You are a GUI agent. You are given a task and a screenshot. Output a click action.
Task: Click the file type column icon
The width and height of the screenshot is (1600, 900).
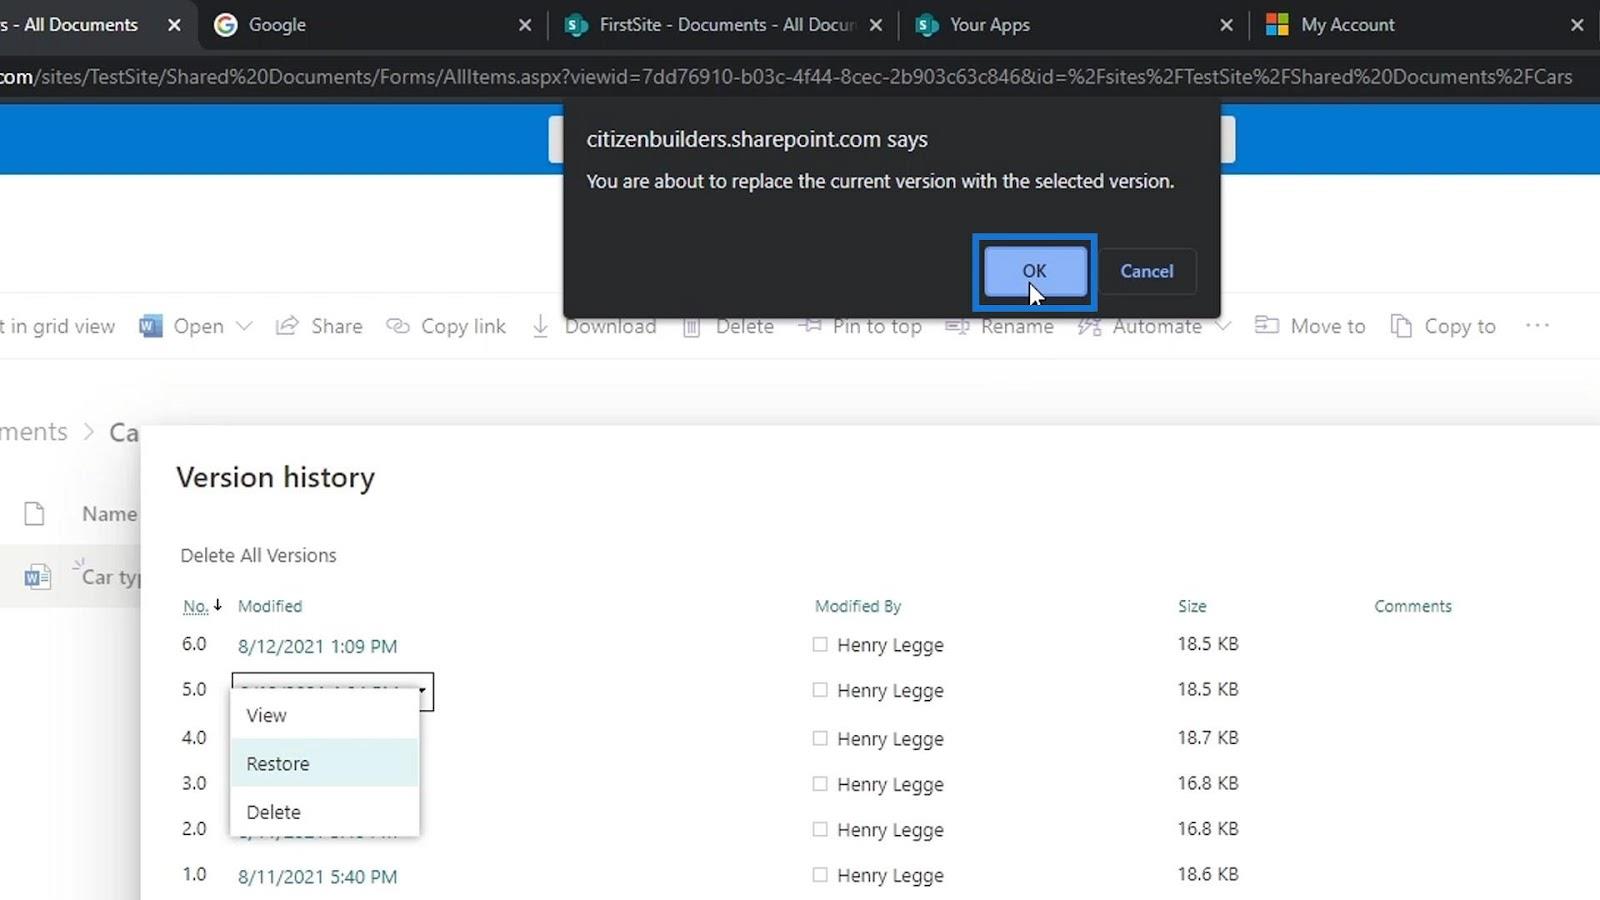[x=34, y=514]
